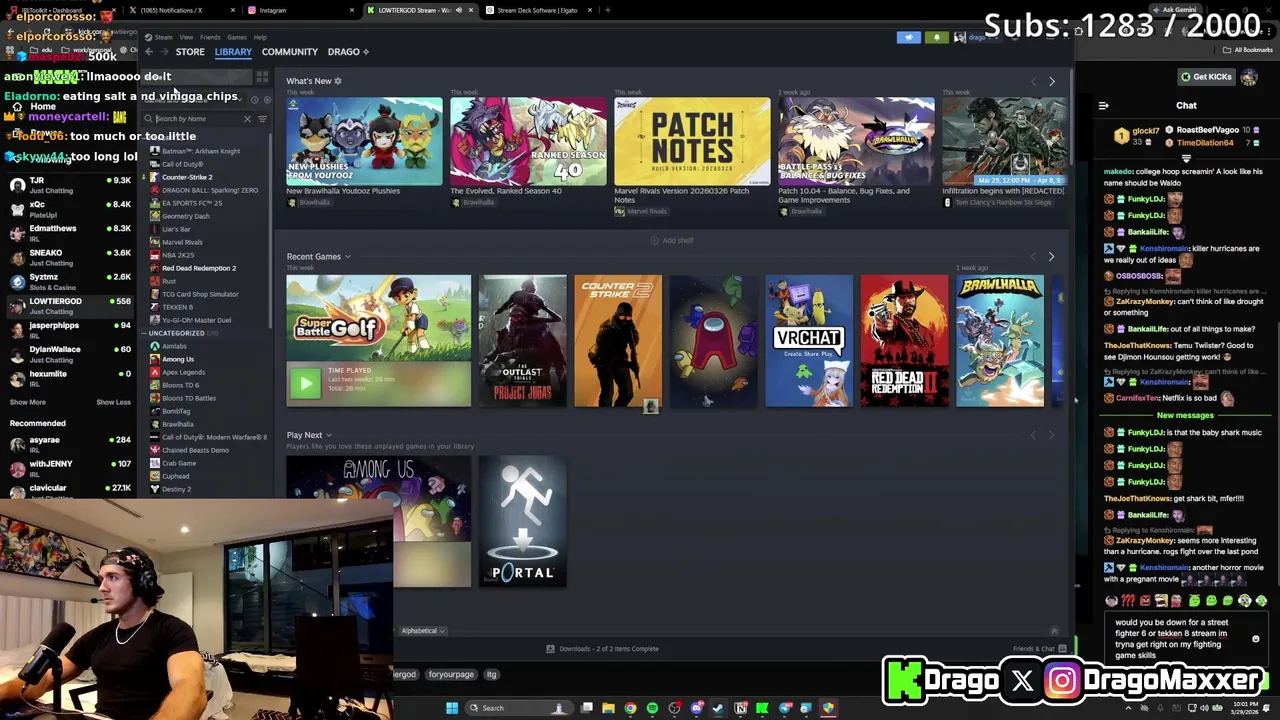This screenshot has height=720, width=1280.
Task: Select Geometry Dash in library list
Action: point(186,216)
